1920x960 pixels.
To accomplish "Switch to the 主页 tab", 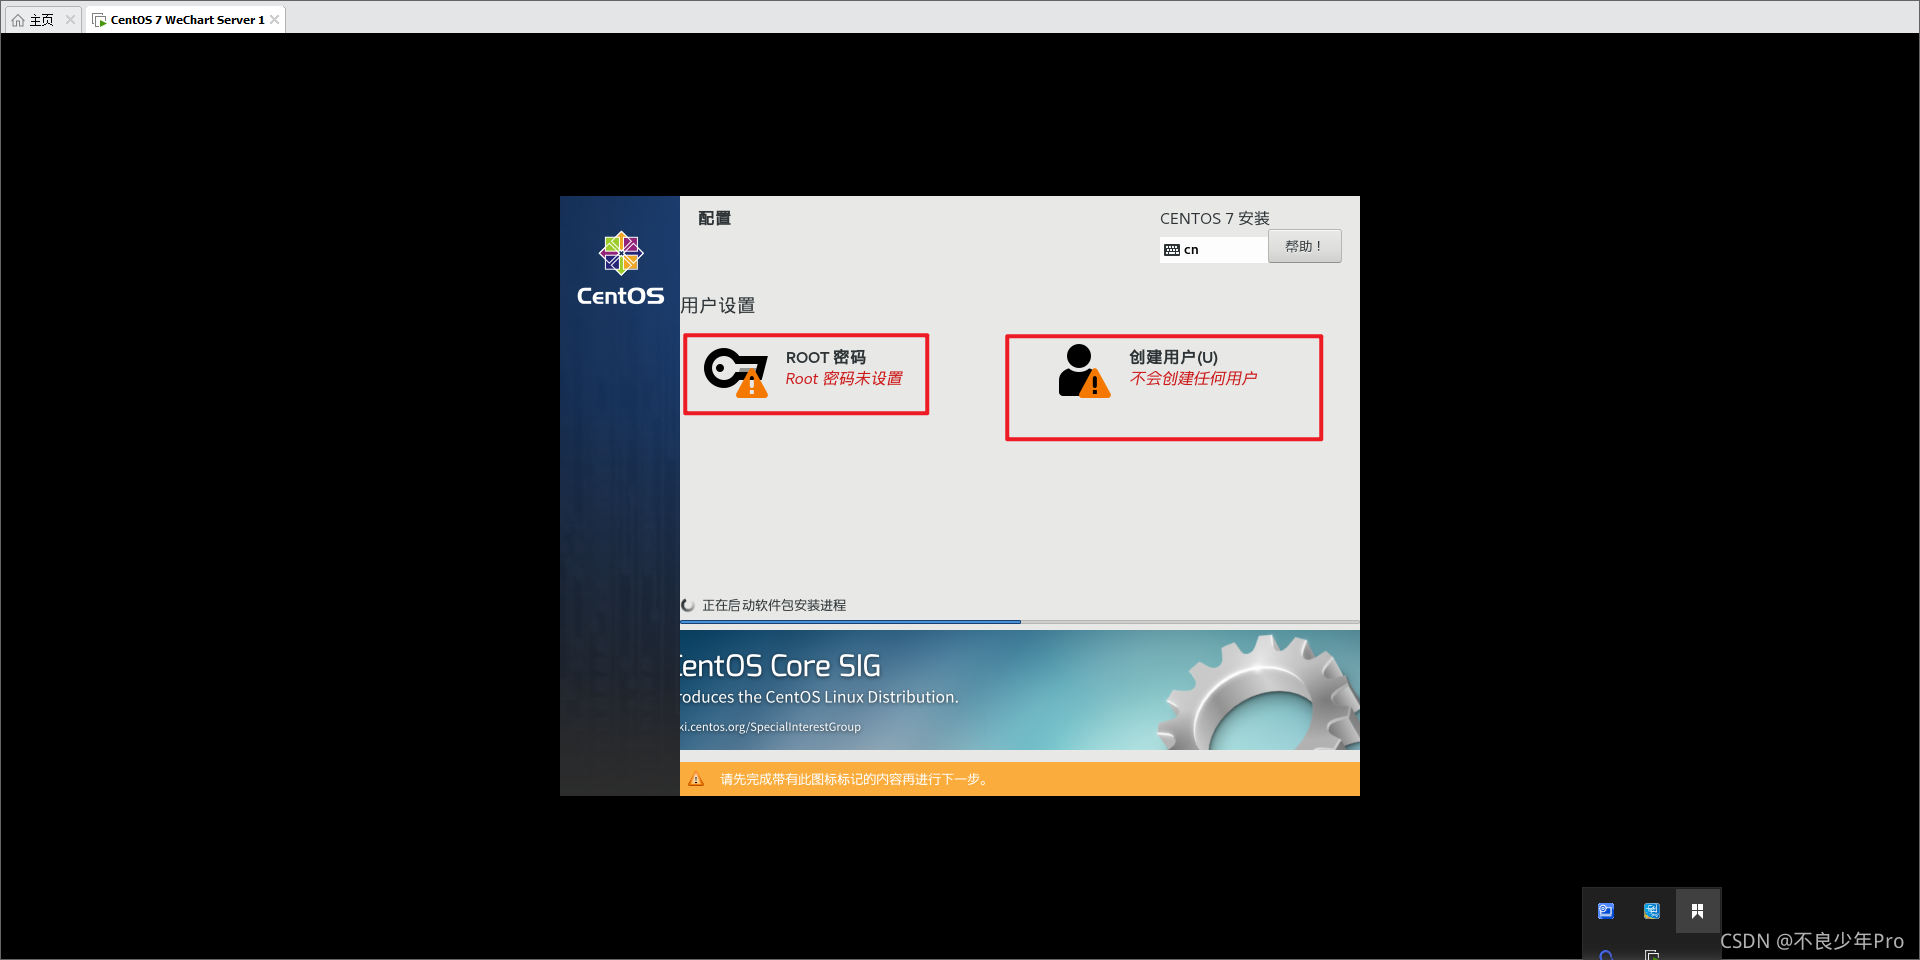I will tap(42, 19).
